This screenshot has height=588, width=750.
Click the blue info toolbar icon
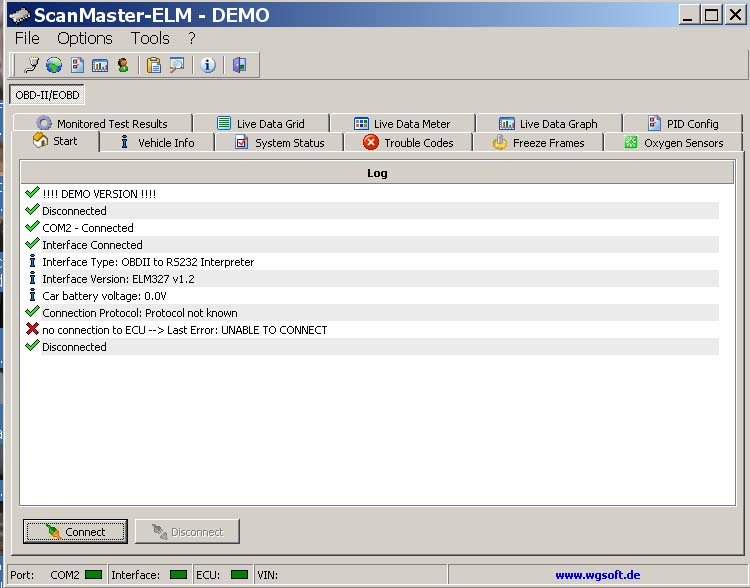208,65
